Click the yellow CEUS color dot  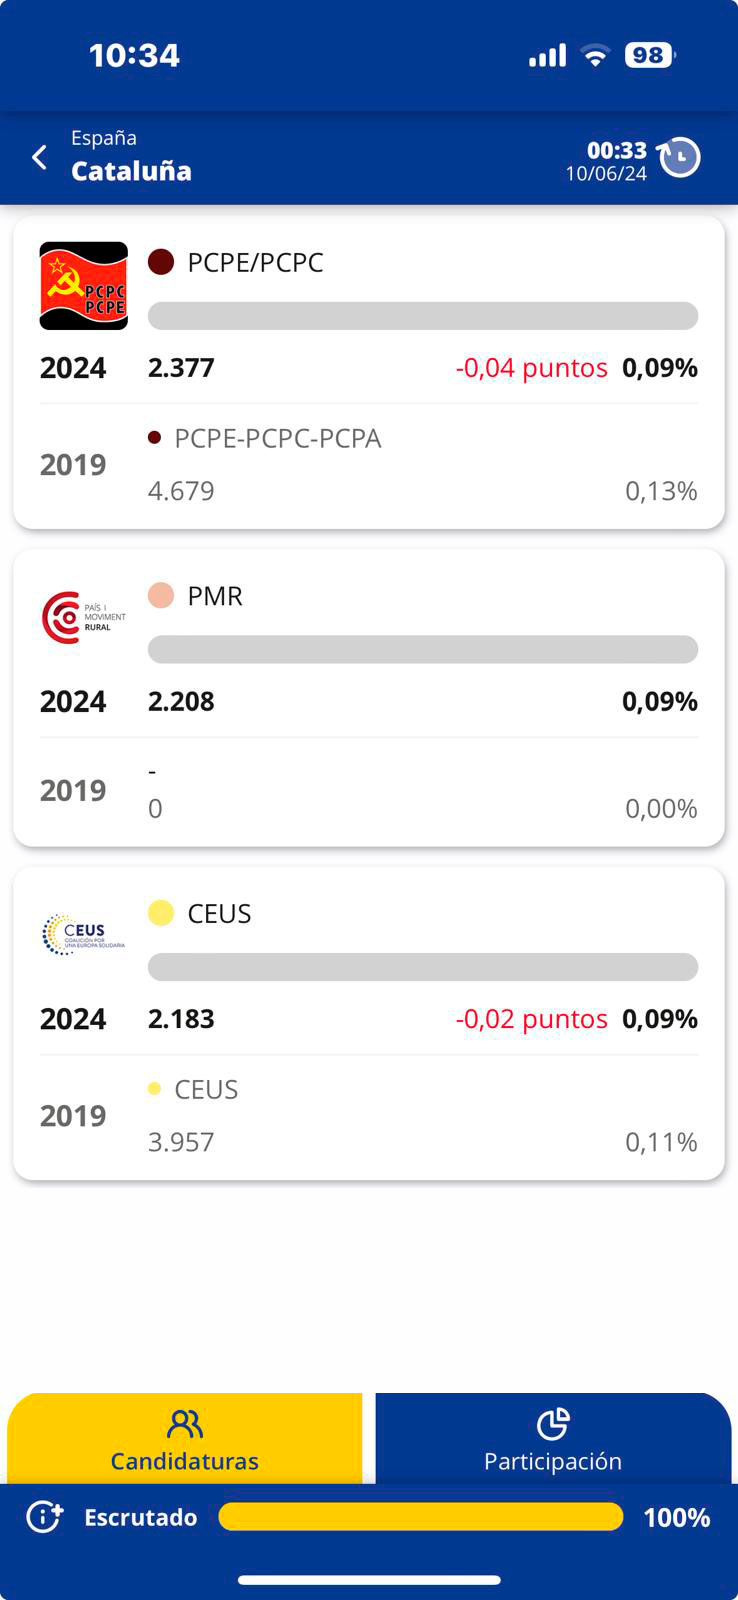161,913
